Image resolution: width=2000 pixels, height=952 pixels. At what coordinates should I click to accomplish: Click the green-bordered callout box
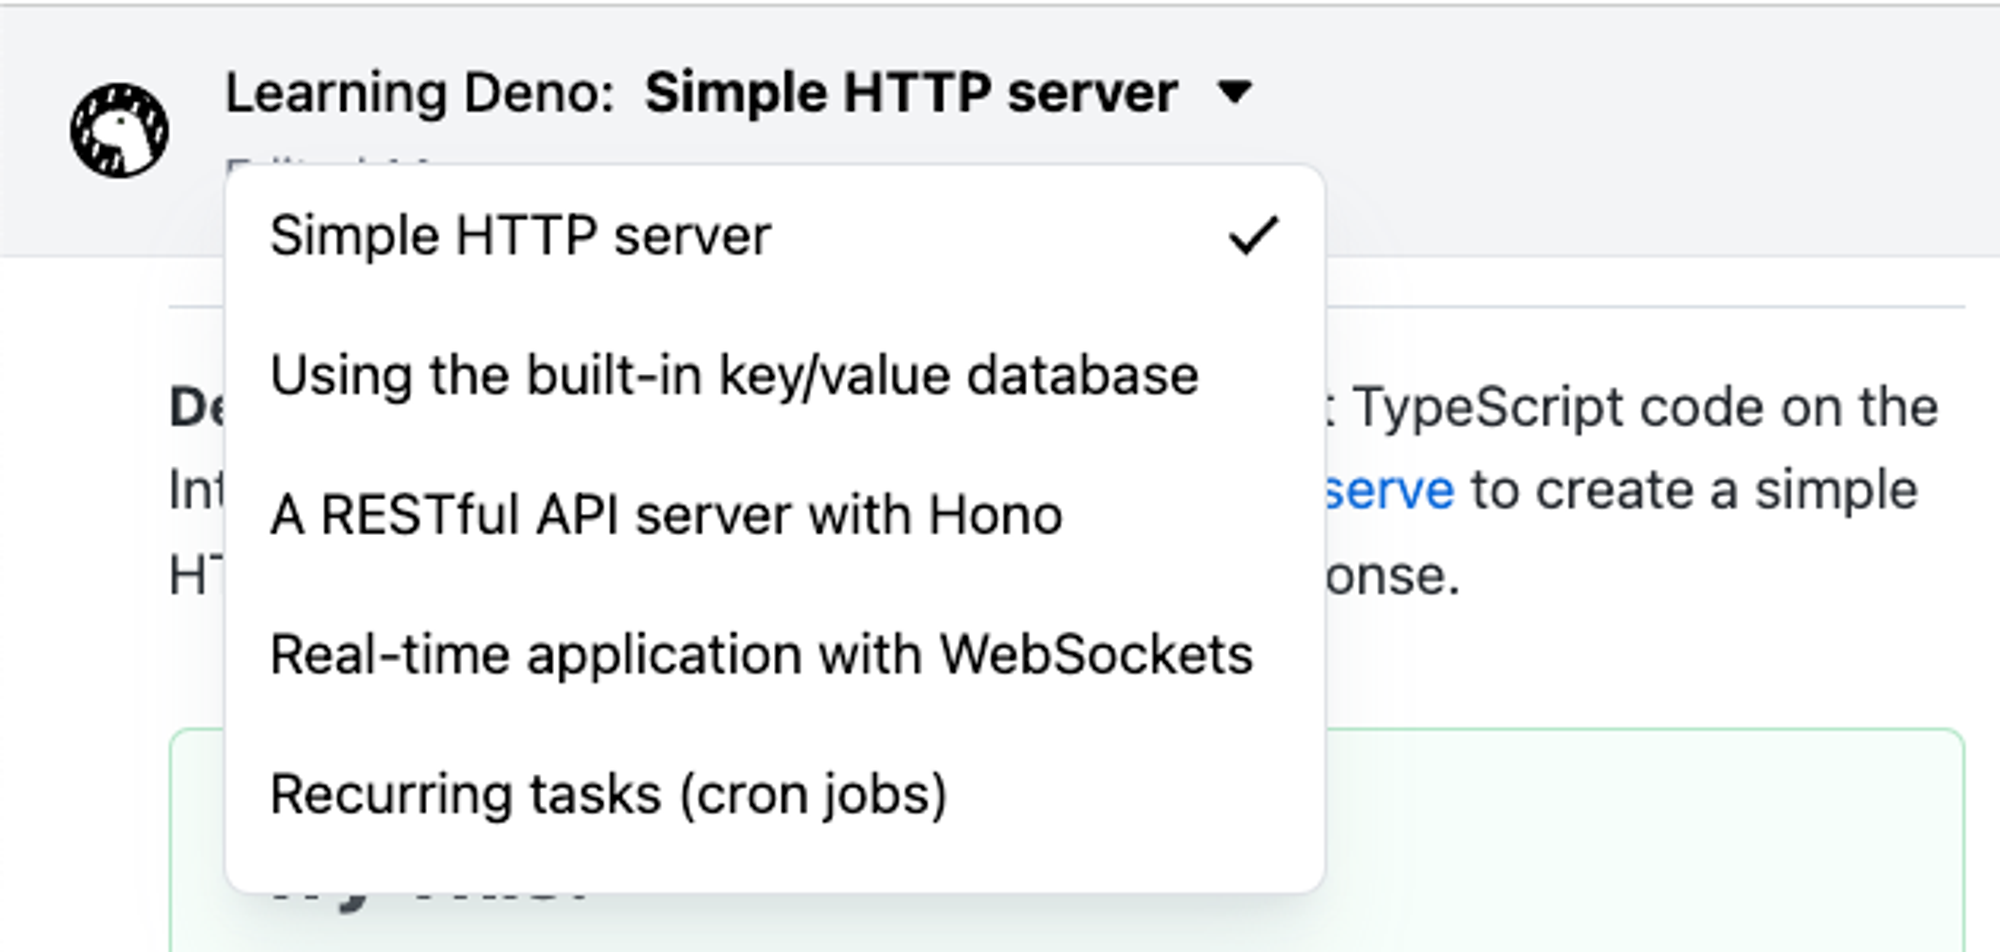point(1640,840)
